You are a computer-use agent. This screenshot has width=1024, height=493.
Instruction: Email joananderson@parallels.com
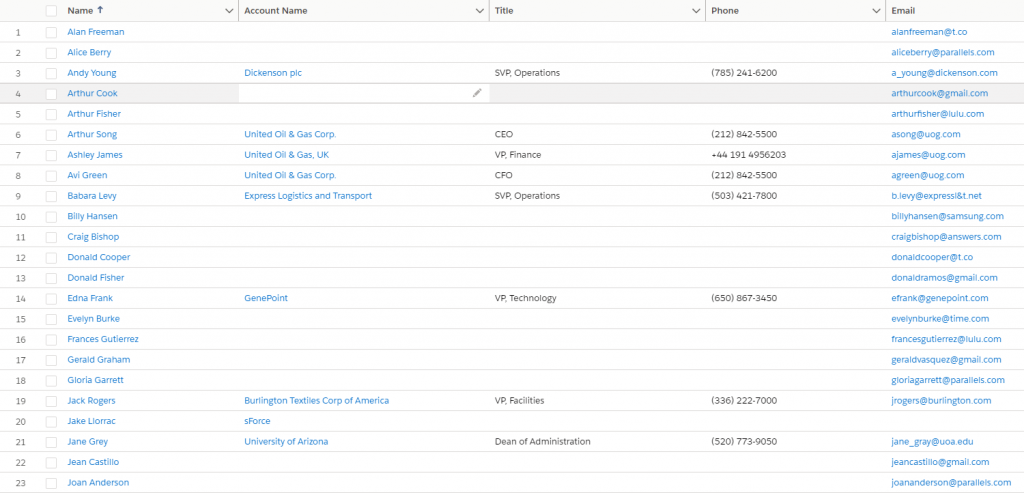click(x=952, y=483)
